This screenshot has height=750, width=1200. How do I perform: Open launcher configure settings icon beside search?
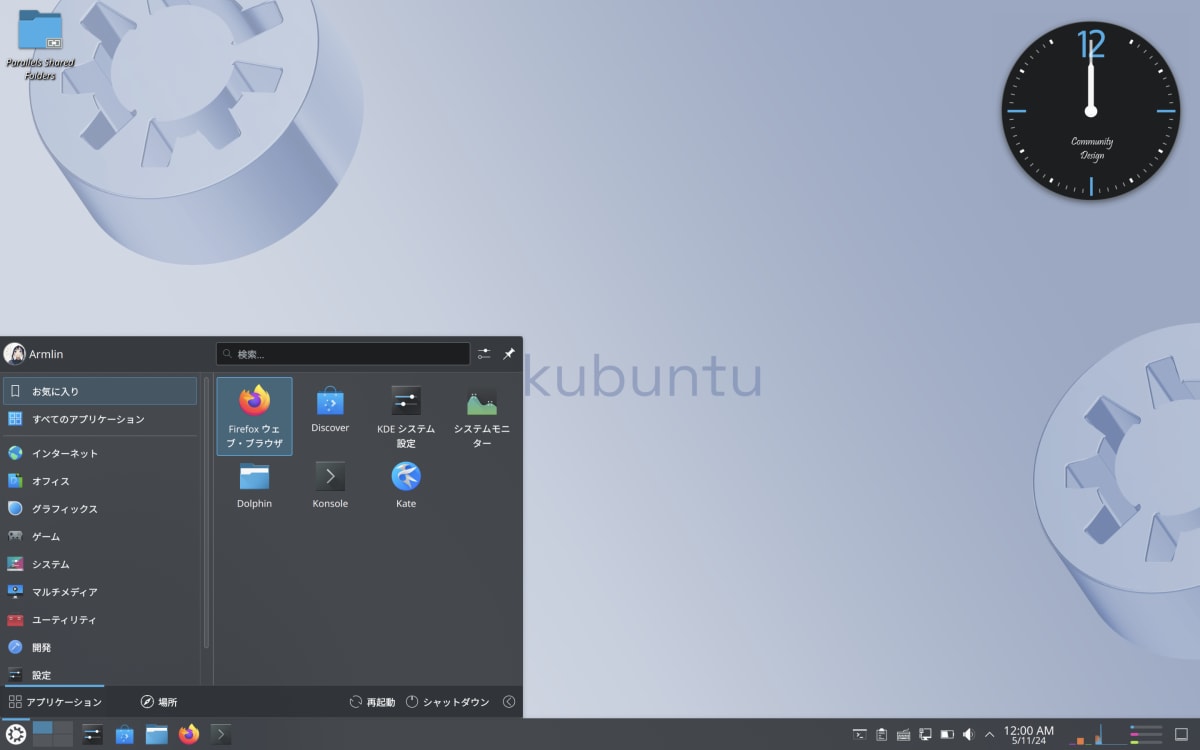click(484, 354)
